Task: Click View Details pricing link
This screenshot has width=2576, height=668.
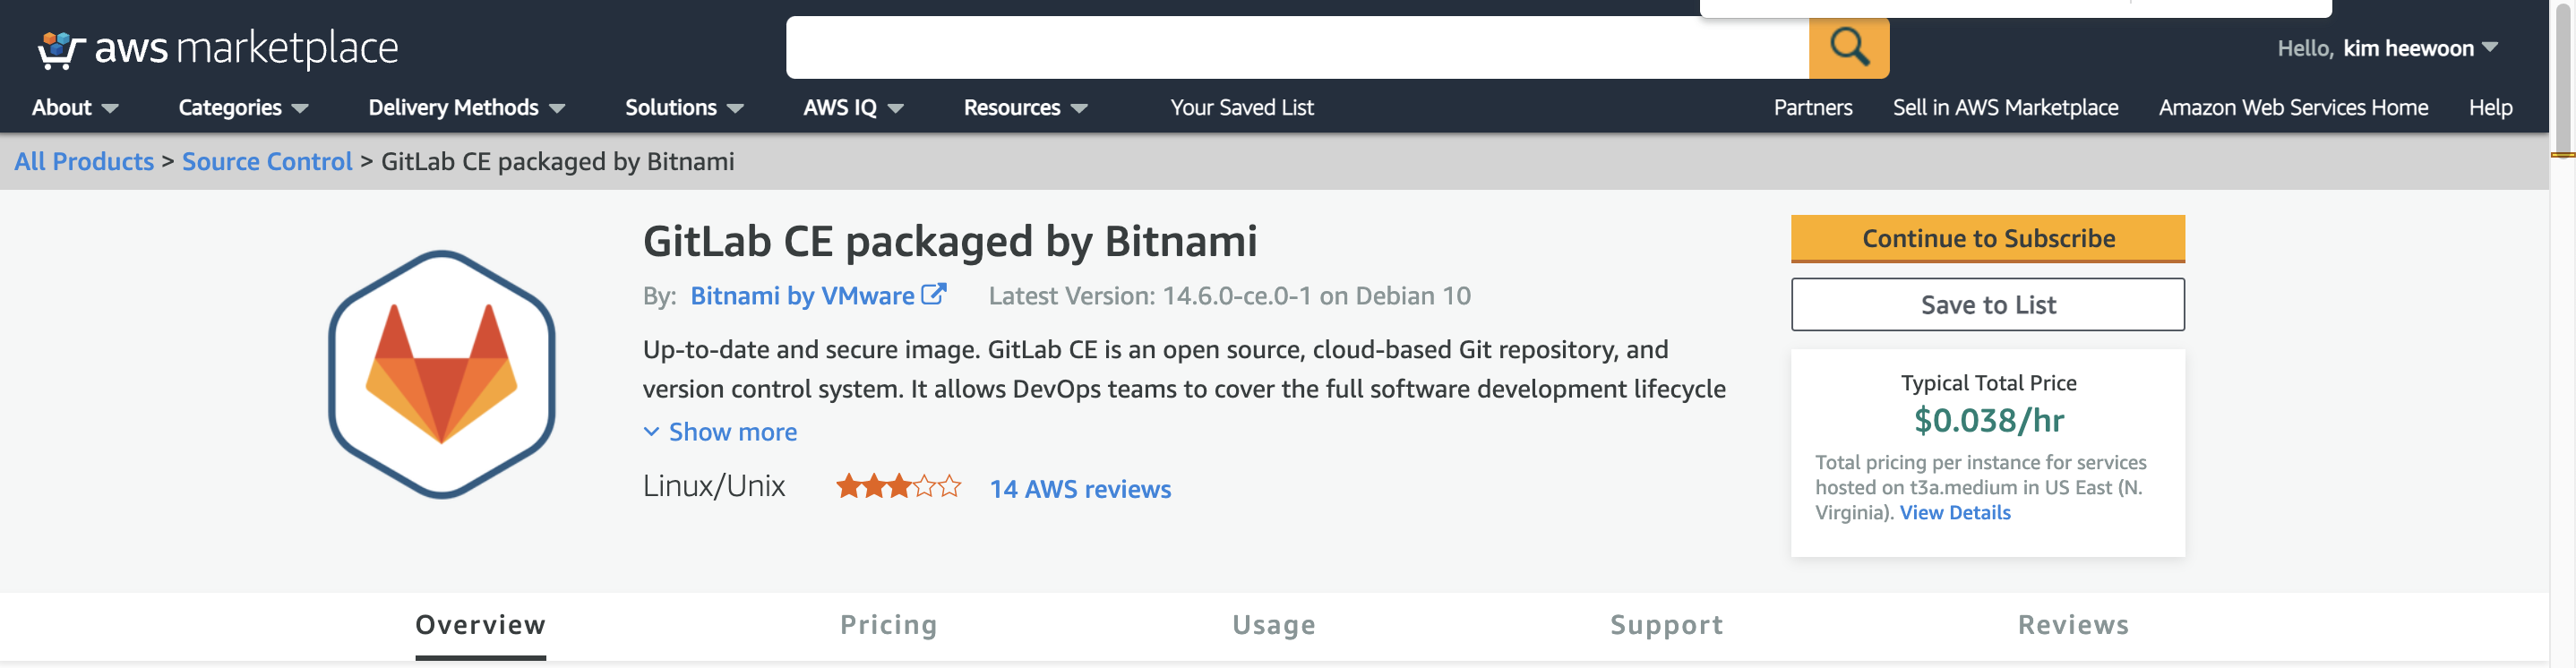Action: click(x=1955, y=513)
